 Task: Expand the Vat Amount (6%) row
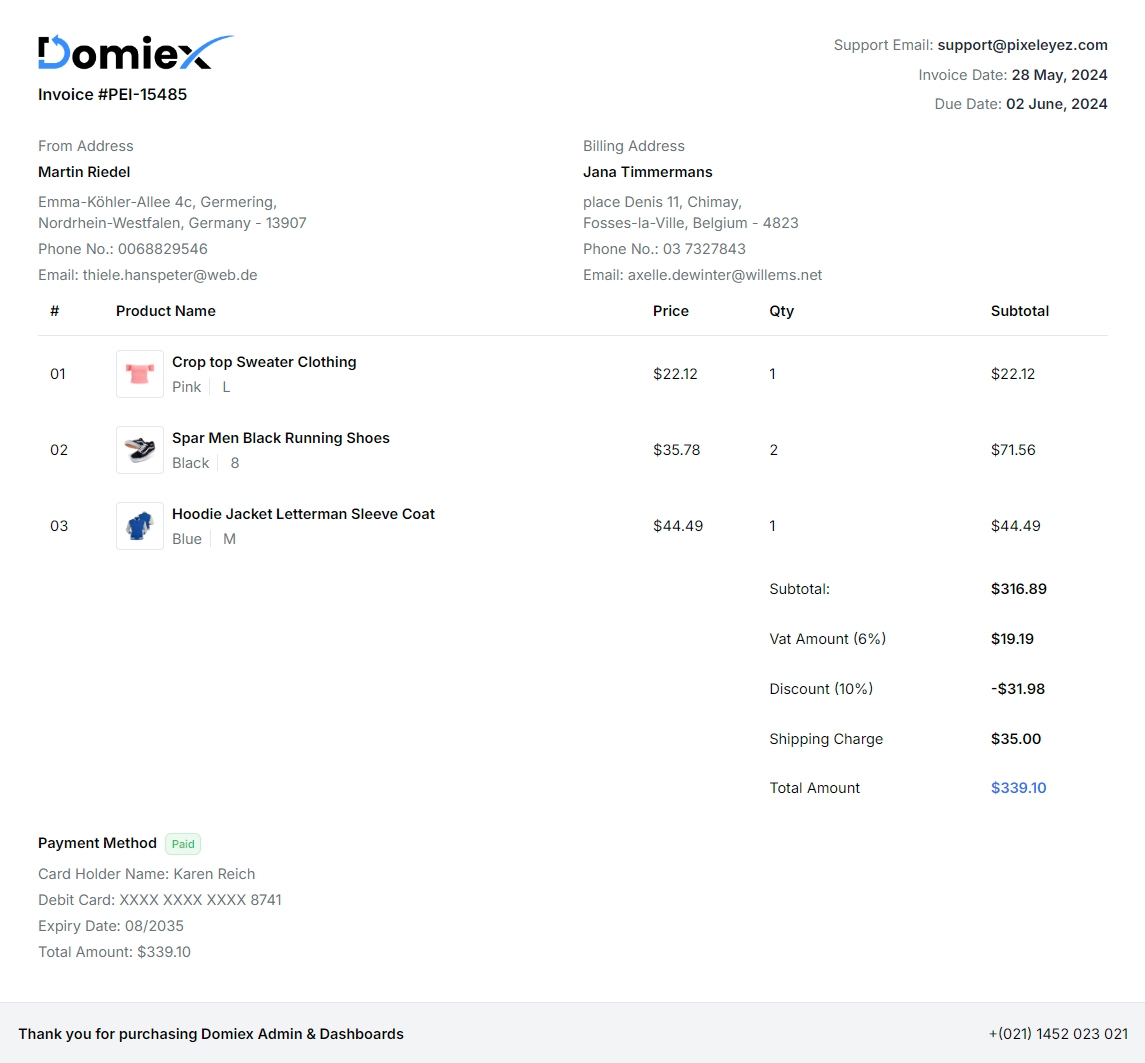pyautogui.click(x=827, y=639)
